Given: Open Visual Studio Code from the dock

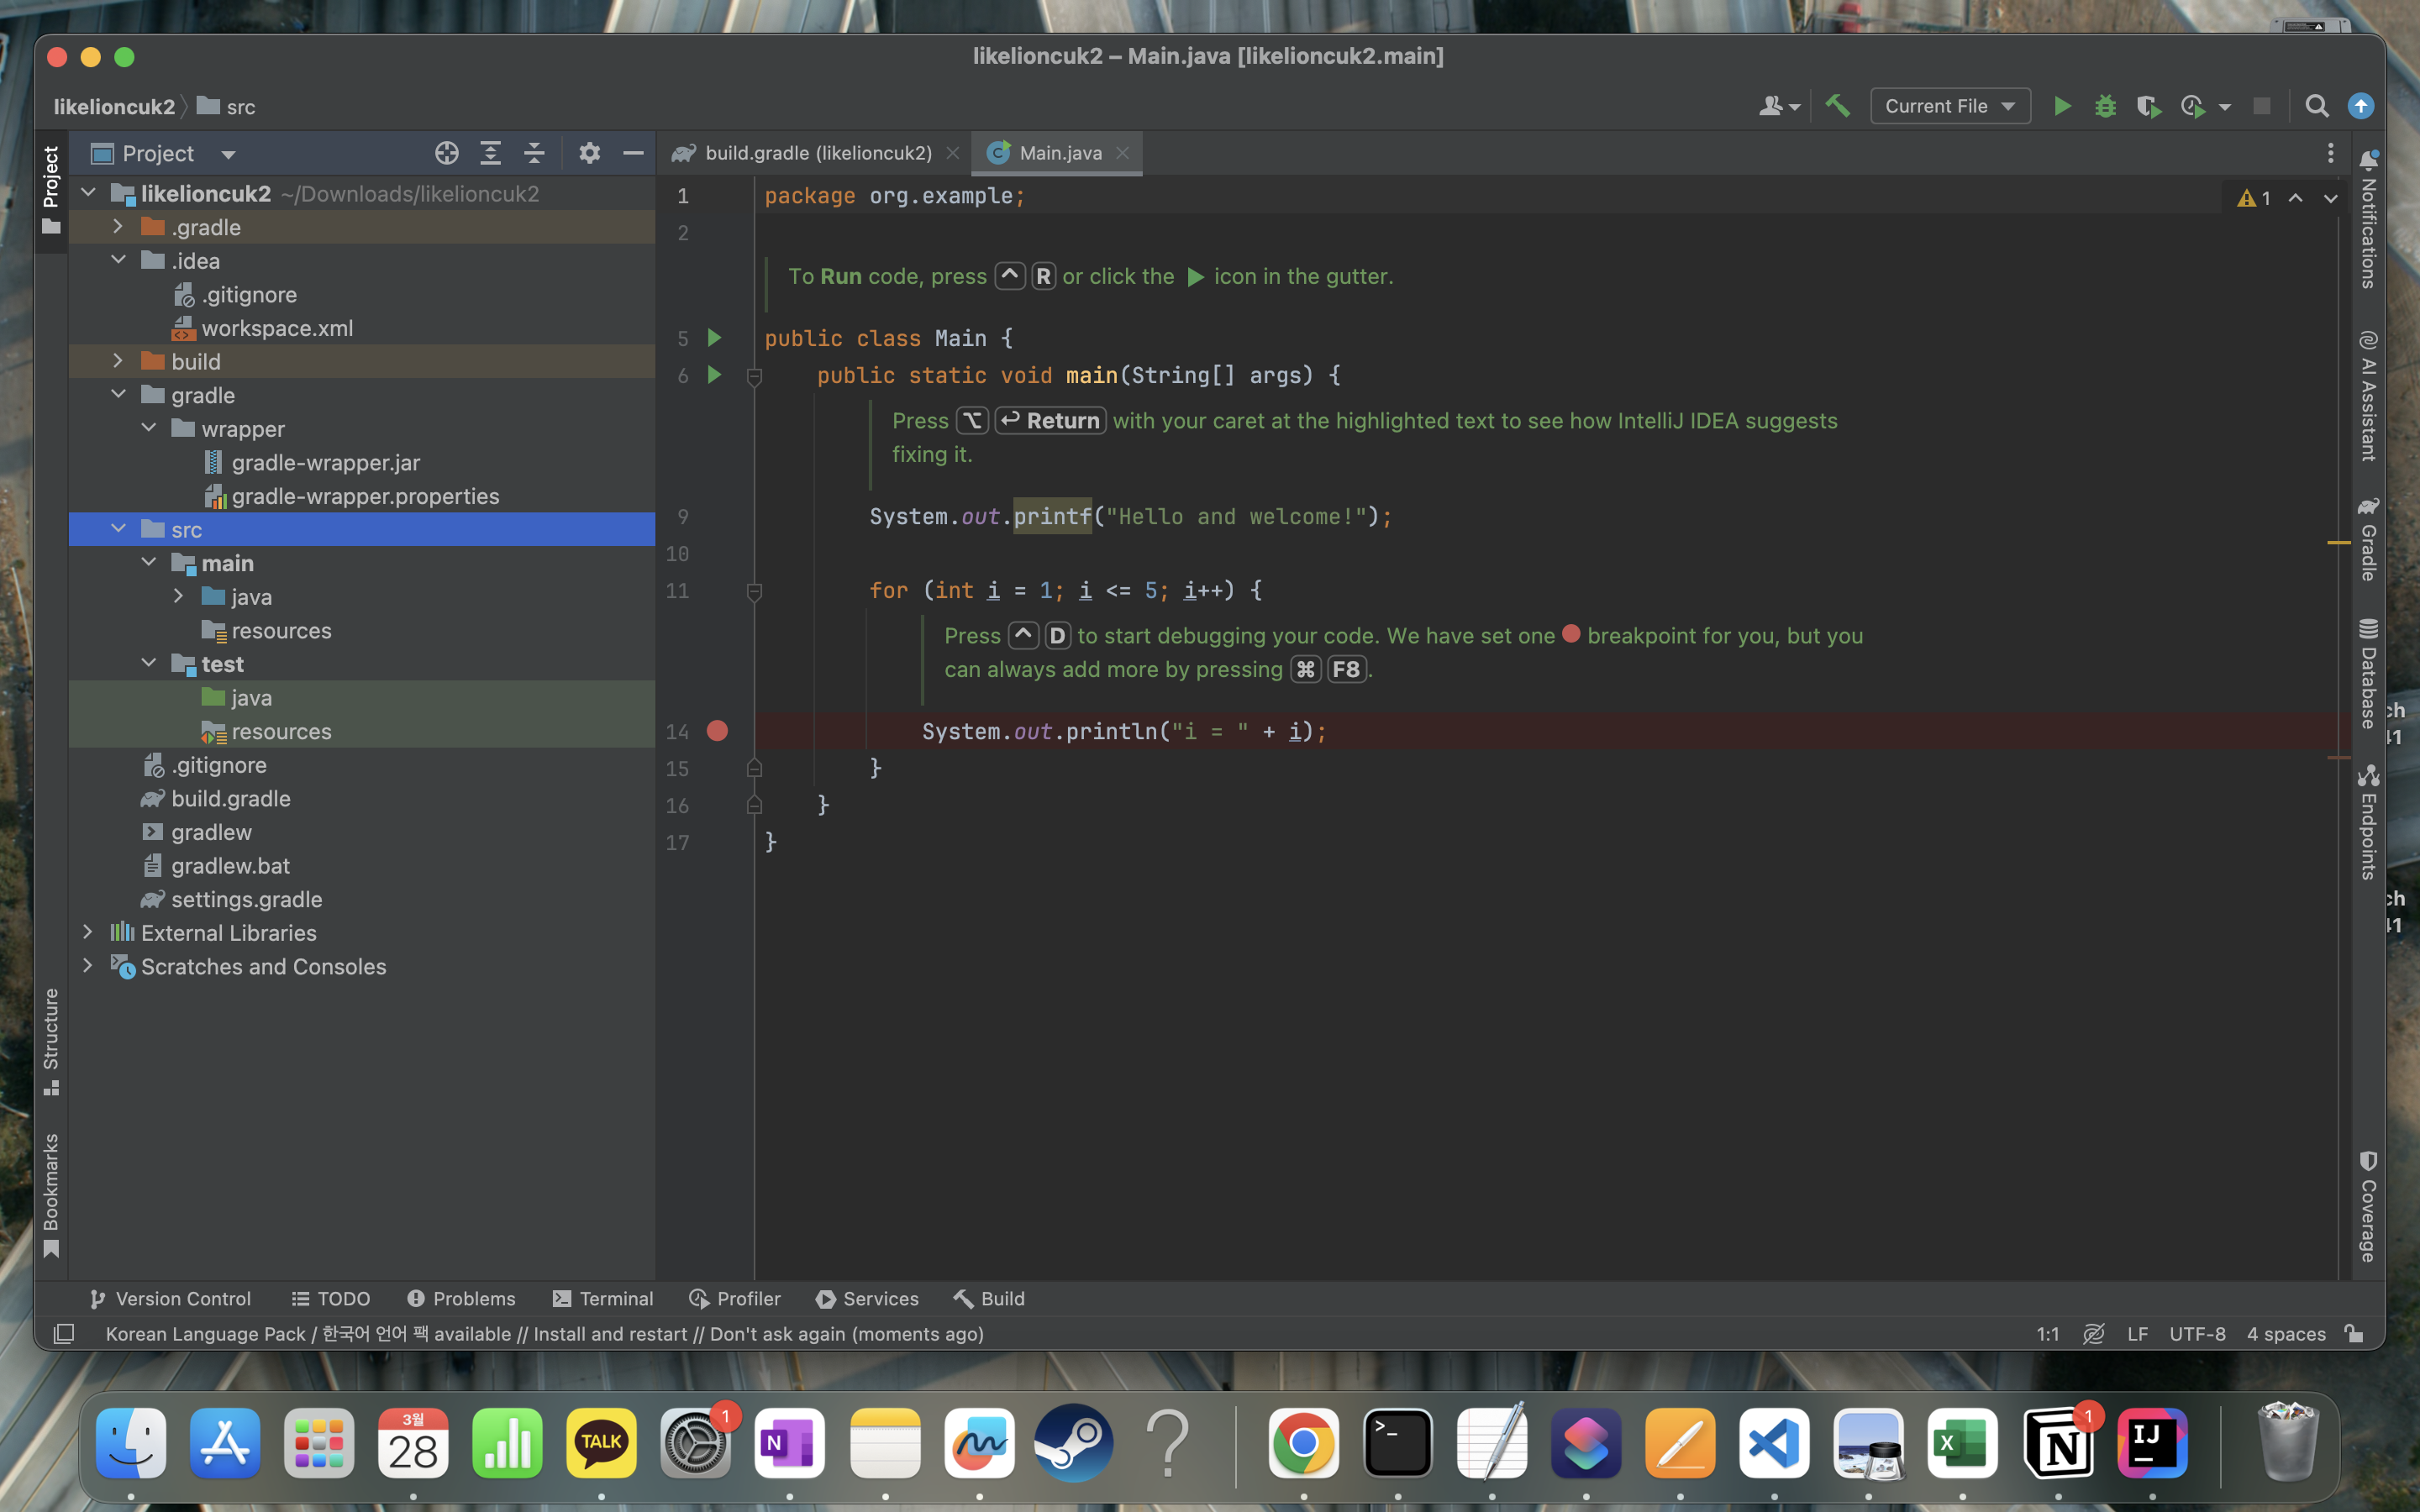Looking at the screenshot, I should 1773,1443.
